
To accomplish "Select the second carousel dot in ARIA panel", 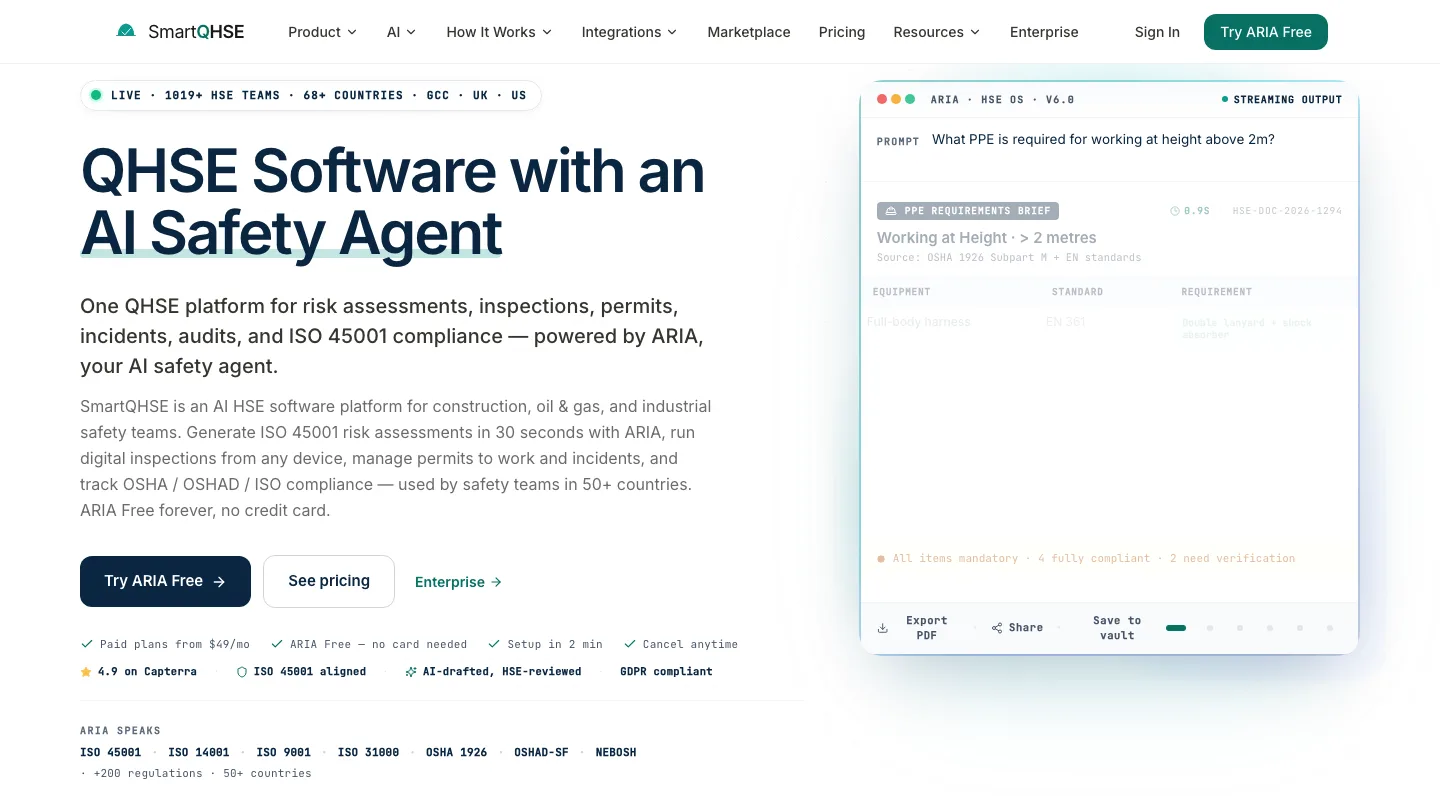I will 1210,628.
